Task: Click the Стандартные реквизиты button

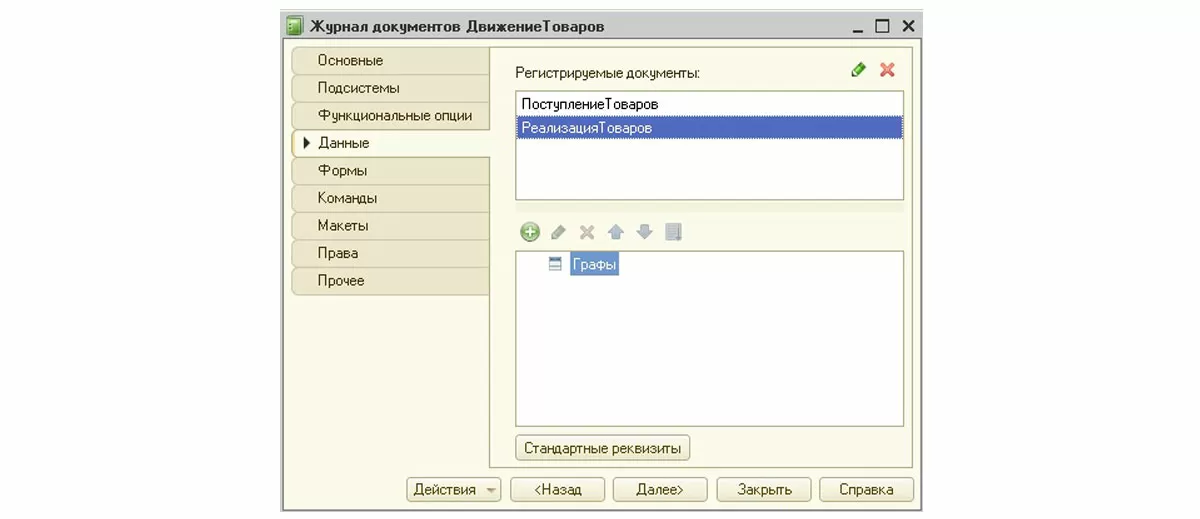Action: pos(602,448)
